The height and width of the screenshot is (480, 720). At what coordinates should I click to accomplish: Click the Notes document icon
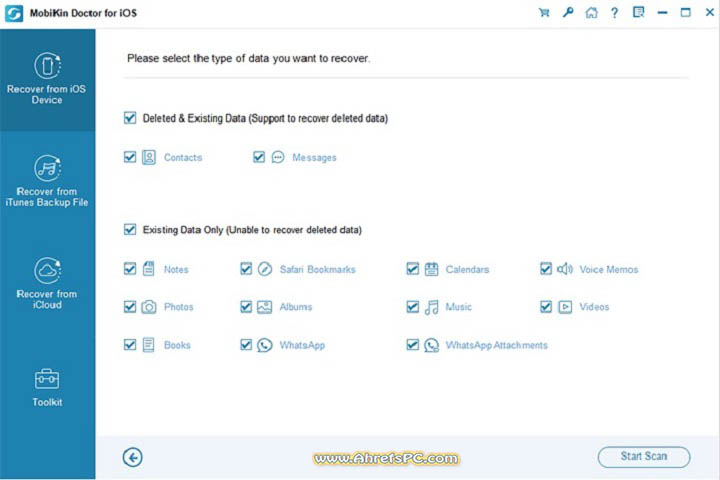tap(149, 269)
